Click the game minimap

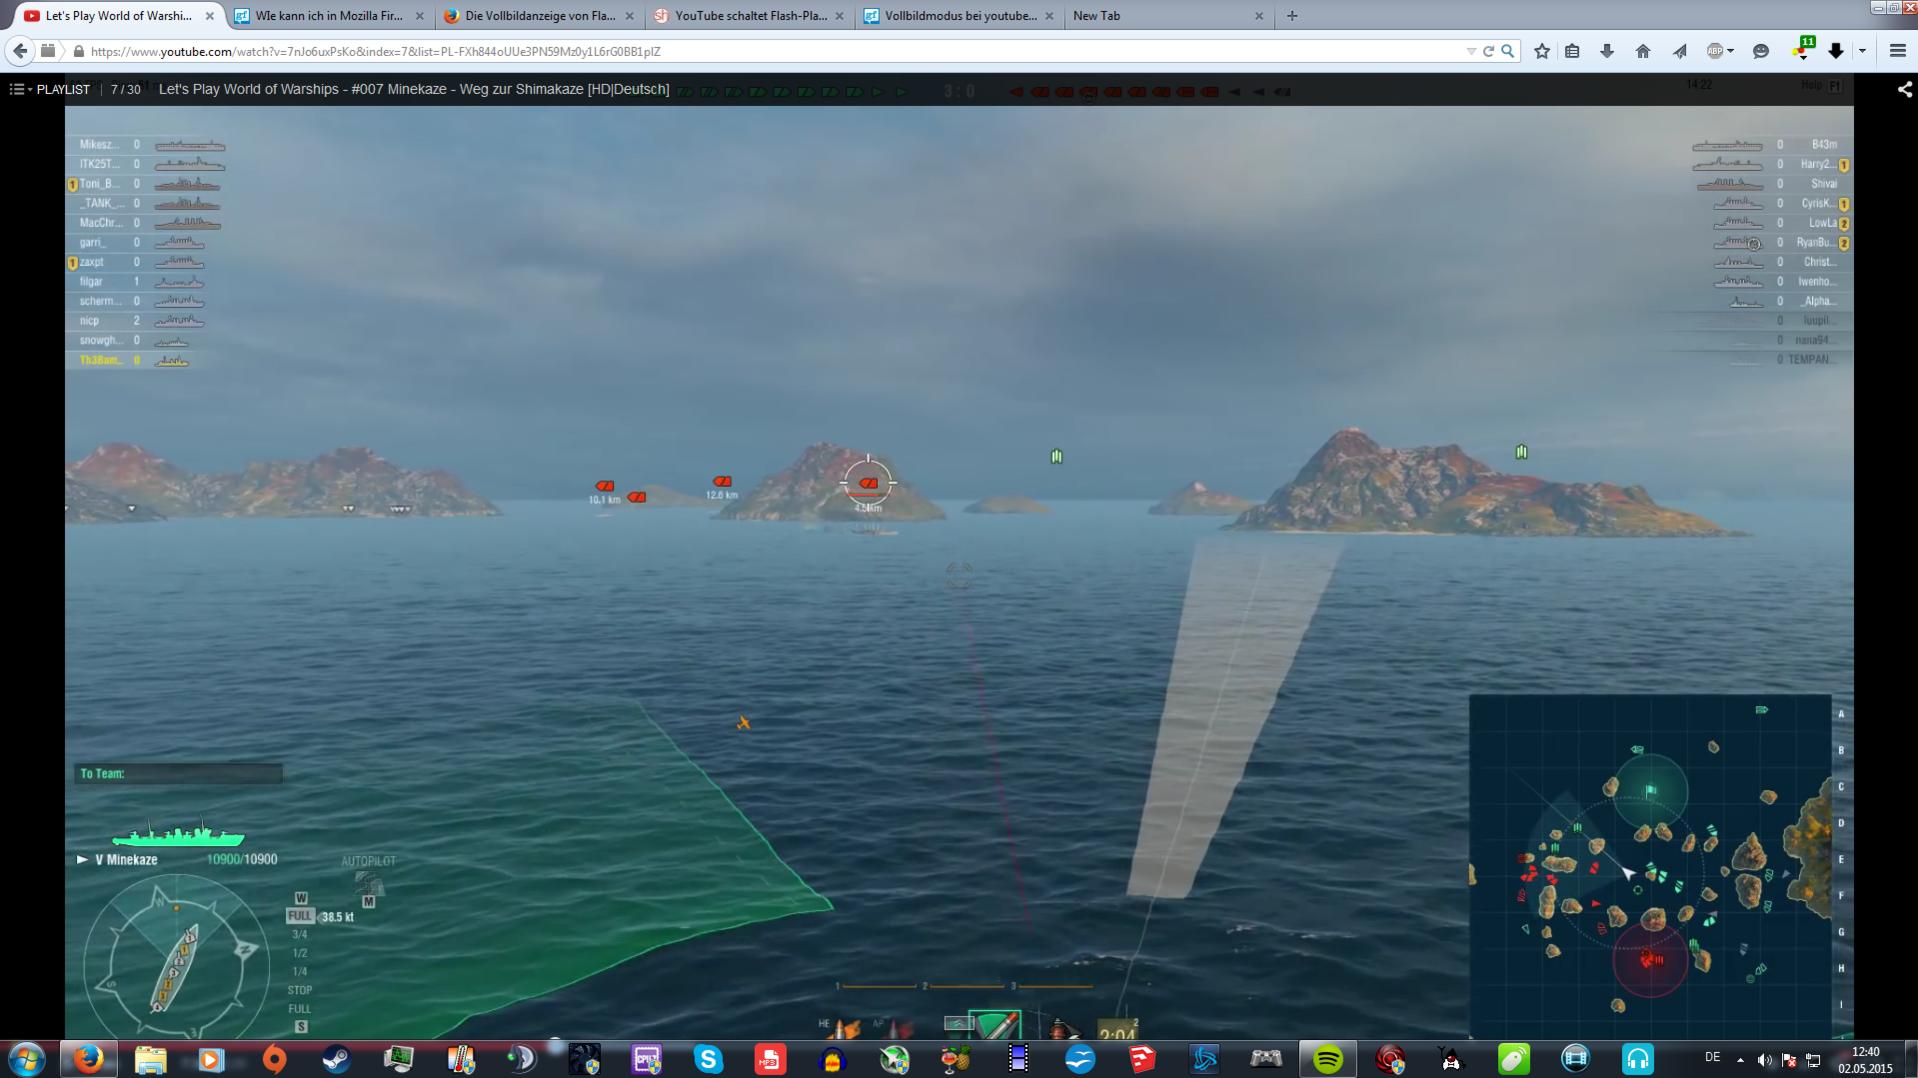1650,866
